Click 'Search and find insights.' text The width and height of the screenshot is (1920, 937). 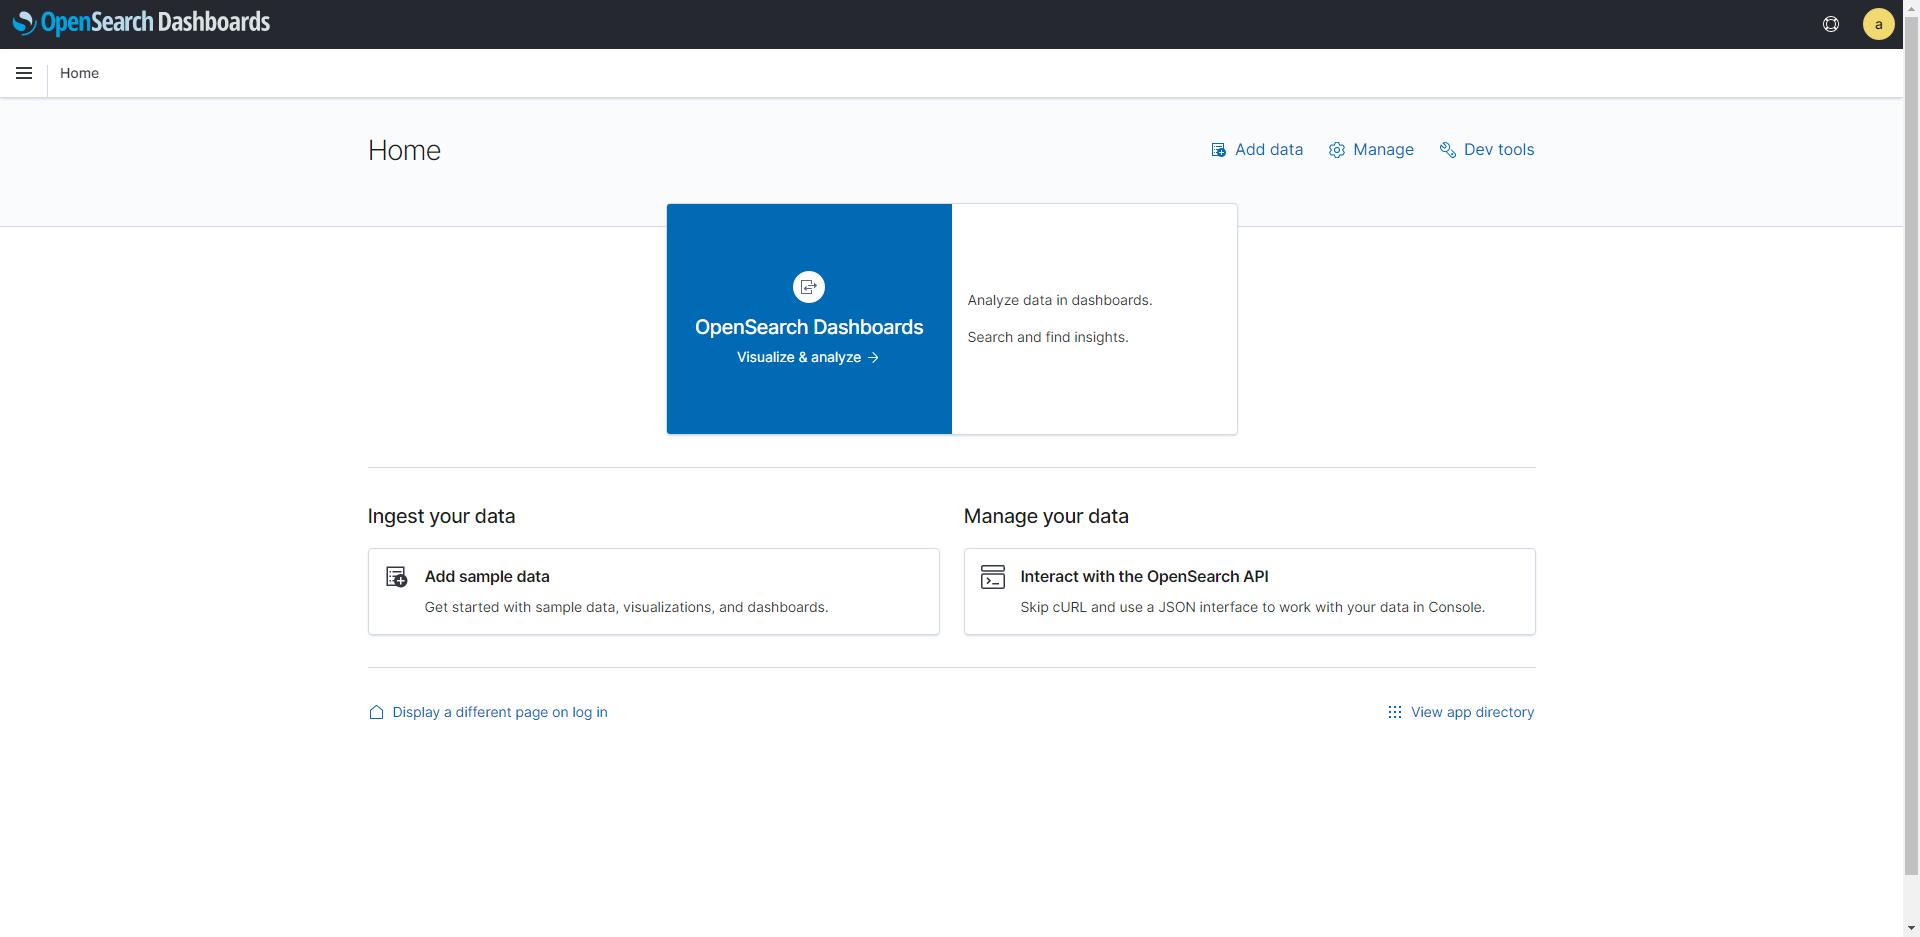pos(1048,337)
